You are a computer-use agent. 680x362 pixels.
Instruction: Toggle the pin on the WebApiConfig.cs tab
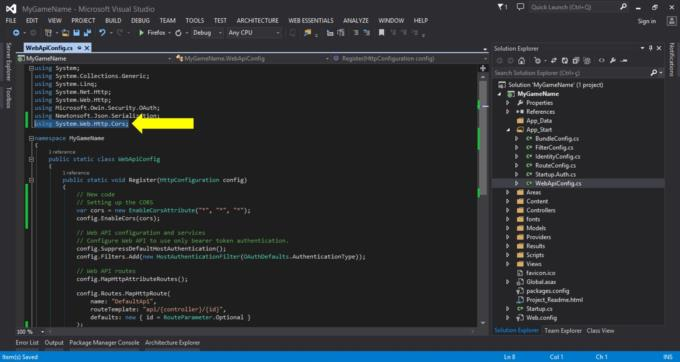click(x=79, y=48)
